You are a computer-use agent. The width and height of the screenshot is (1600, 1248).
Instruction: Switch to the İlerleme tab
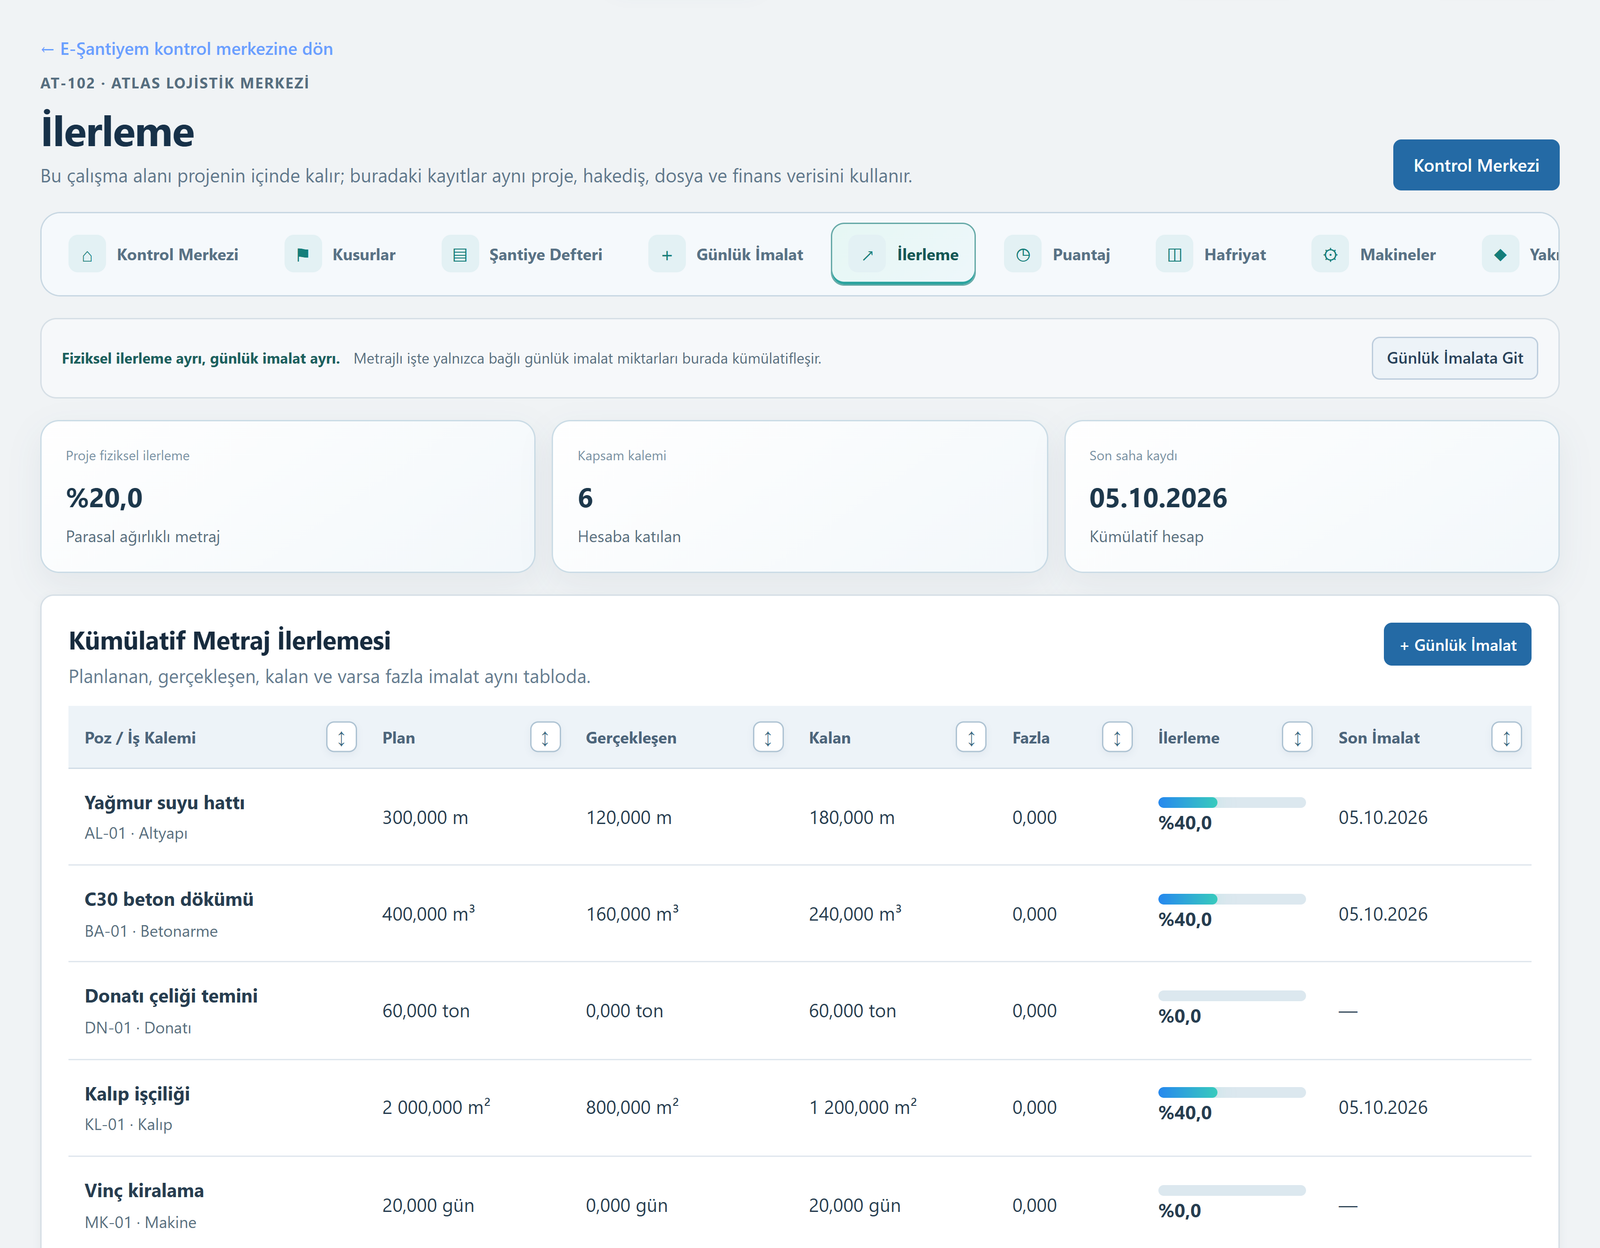[x=903, y=254]
